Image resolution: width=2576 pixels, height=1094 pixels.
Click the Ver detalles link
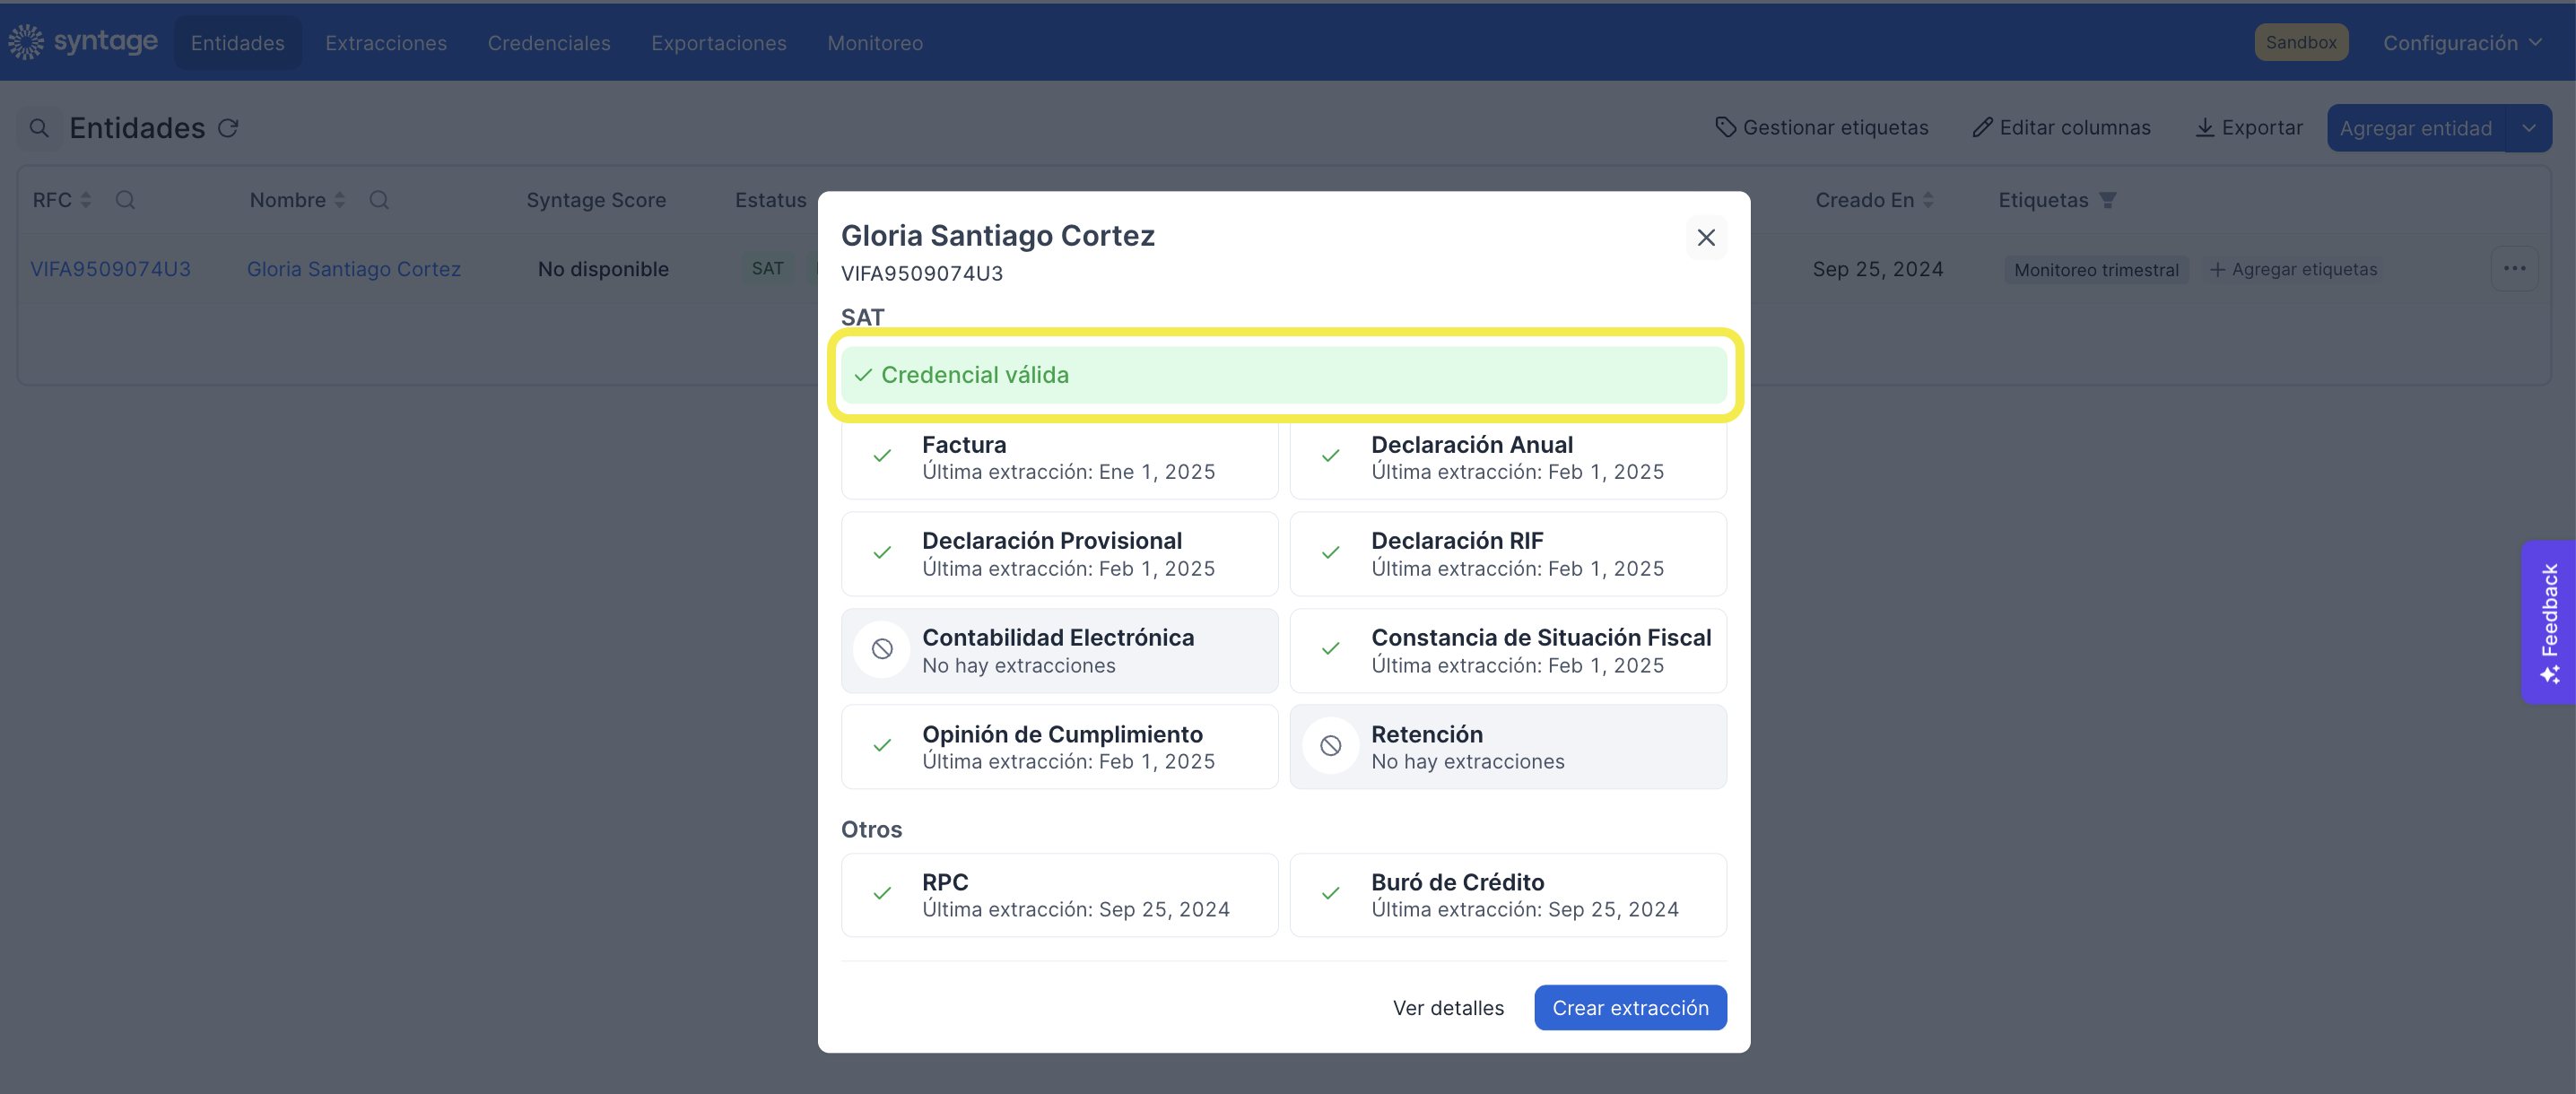click(1448, 1007)
